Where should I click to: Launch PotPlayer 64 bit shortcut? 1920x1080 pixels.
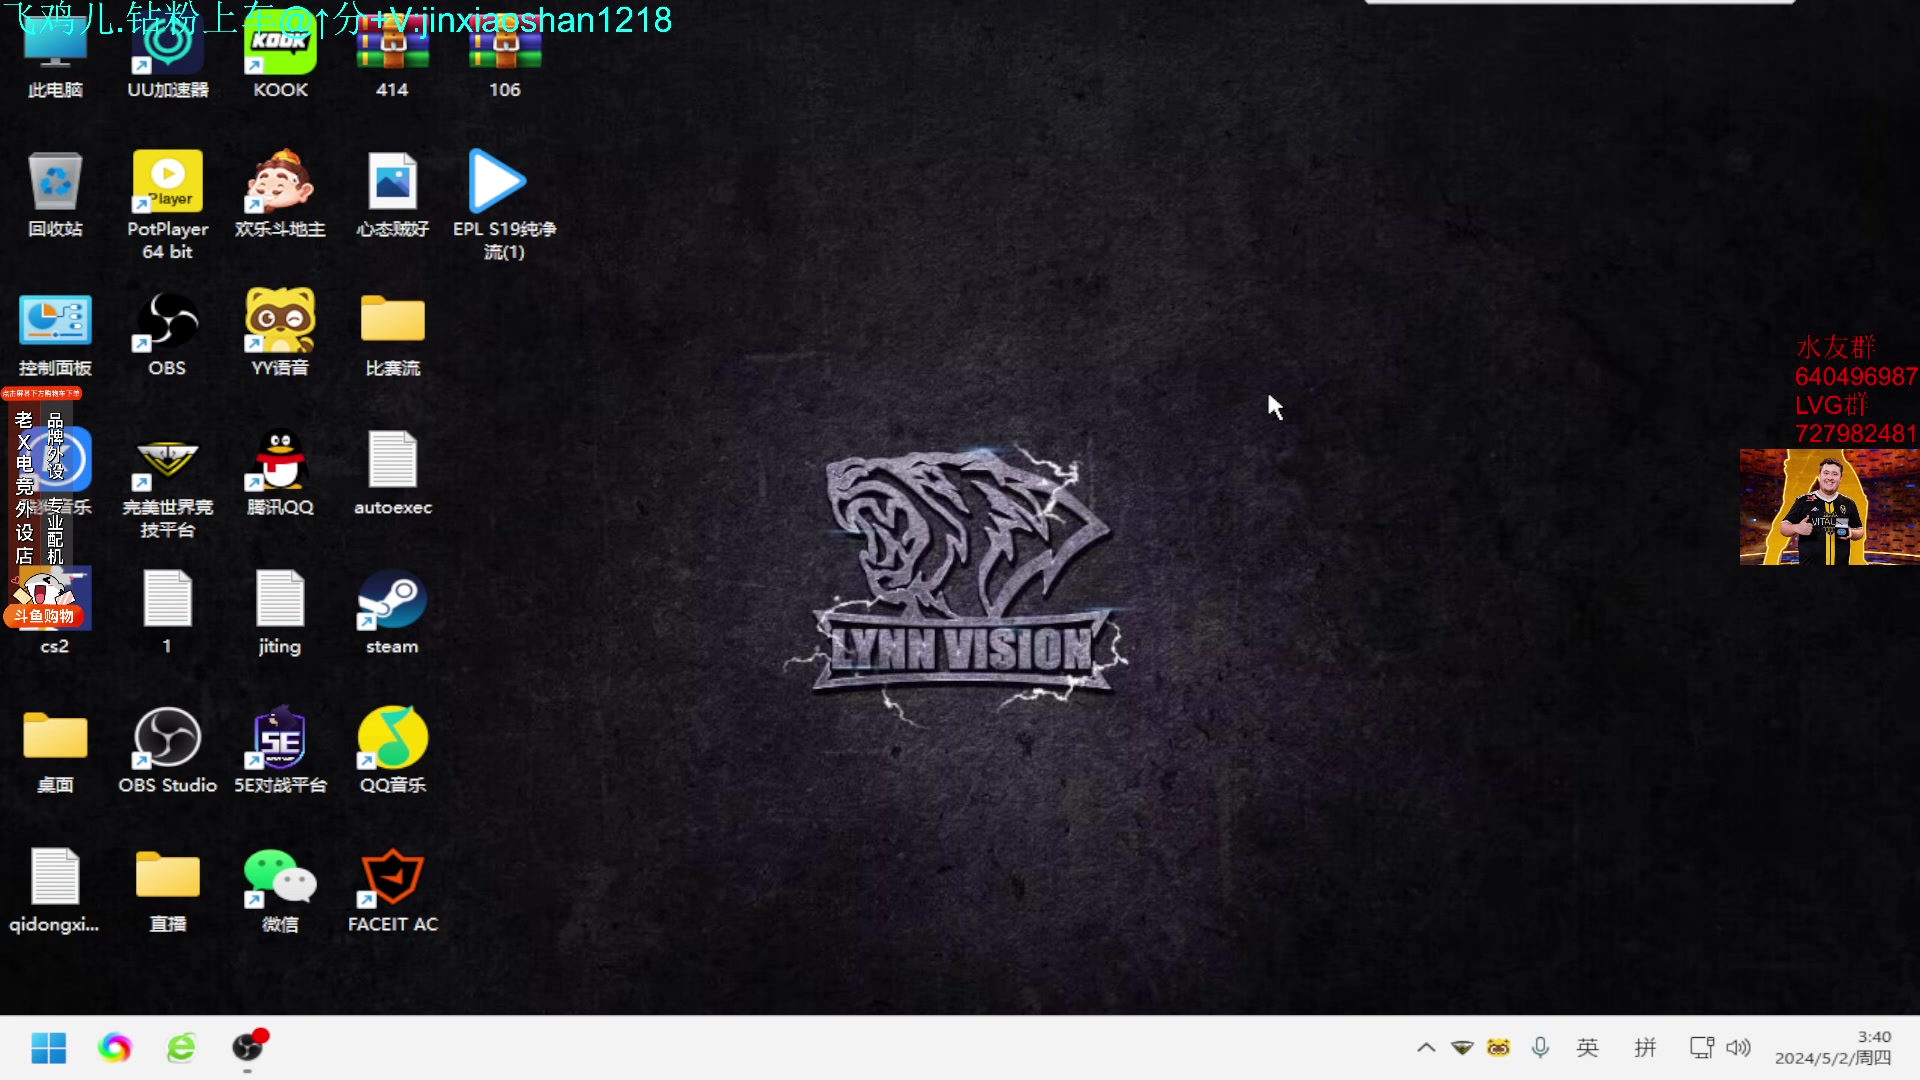click(168, 206)
